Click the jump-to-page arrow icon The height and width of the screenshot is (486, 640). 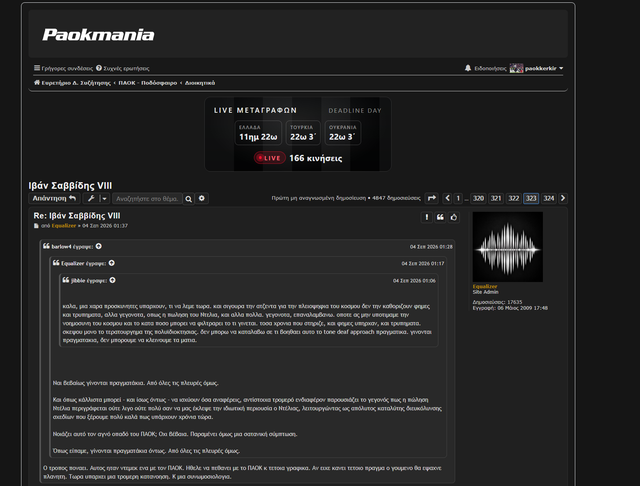(x=431, y=198)
